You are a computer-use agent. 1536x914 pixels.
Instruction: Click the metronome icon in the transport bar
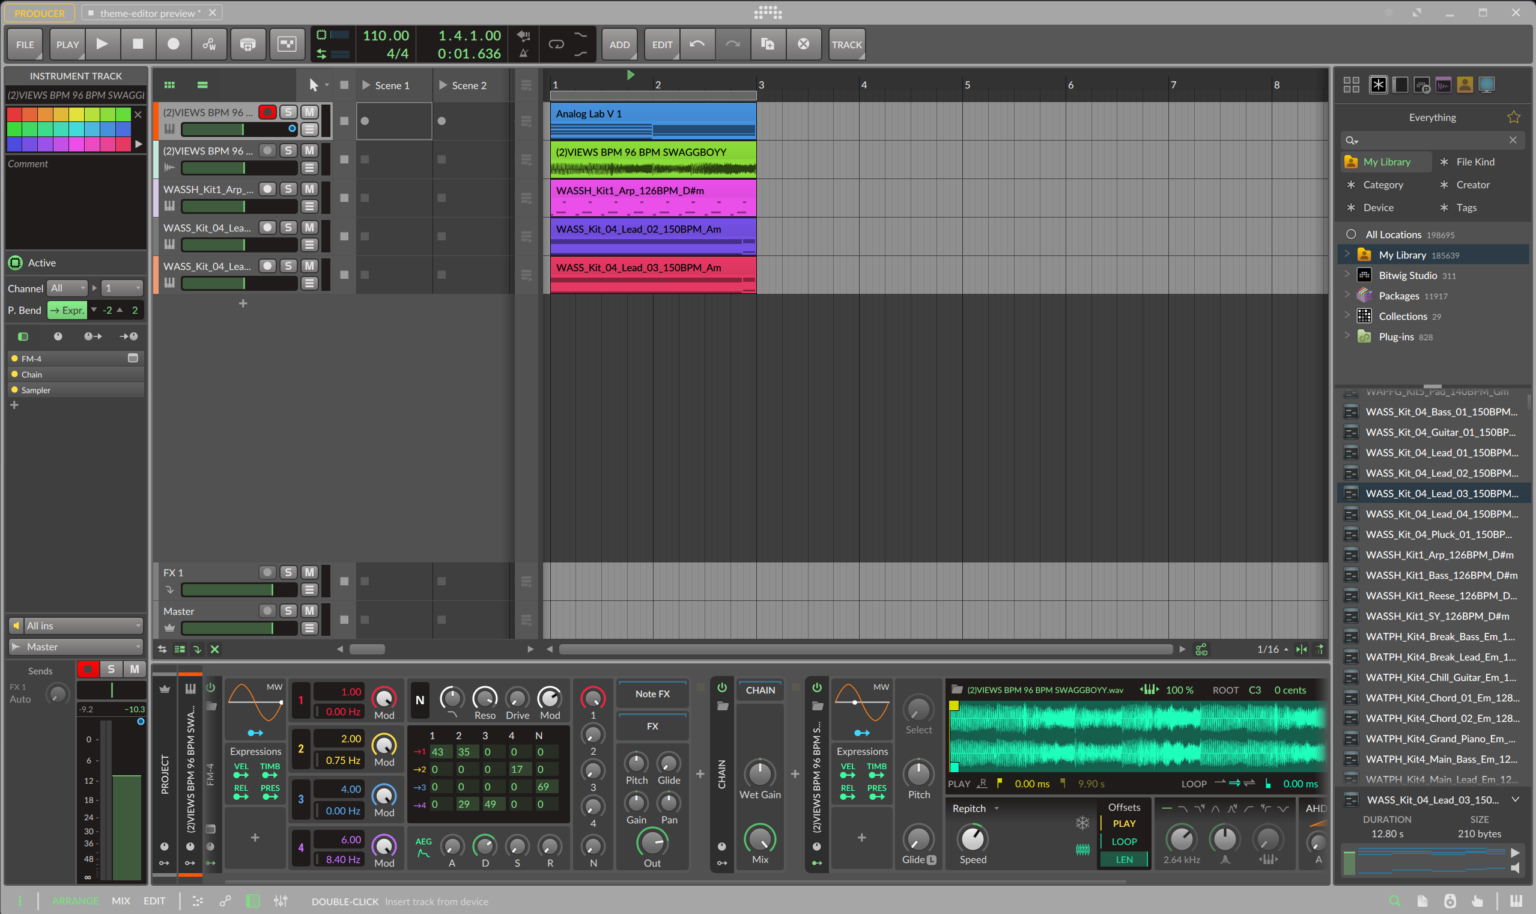coord(523,52)
